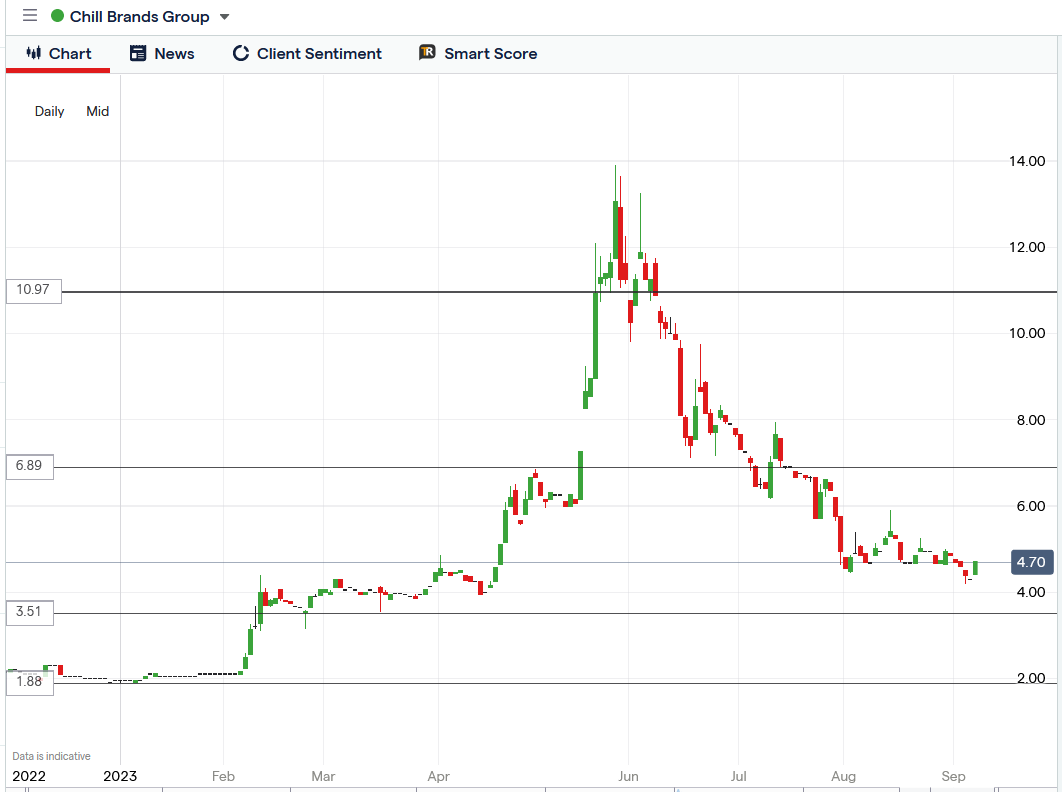Expand the Chill Brands Group dropdown arrow
Screen dimensions: 1062x792
click(225, 17)
